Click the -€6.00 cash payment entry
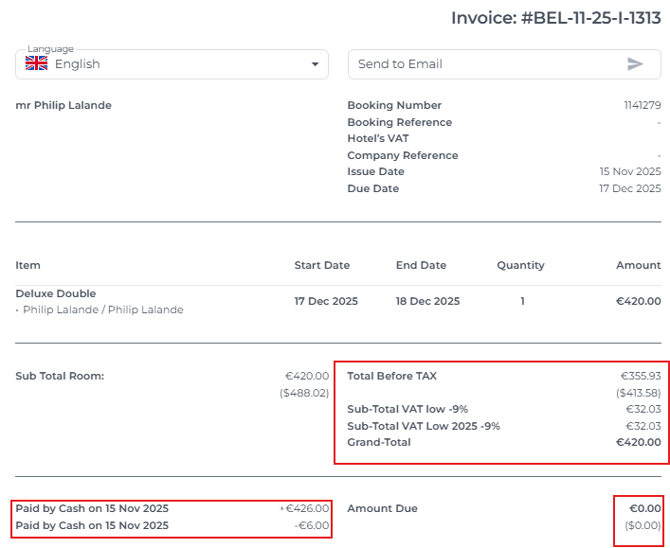Image resolution: width=670 pixels, height=548 pixels. pyautogui.click(x=308, y=526)
